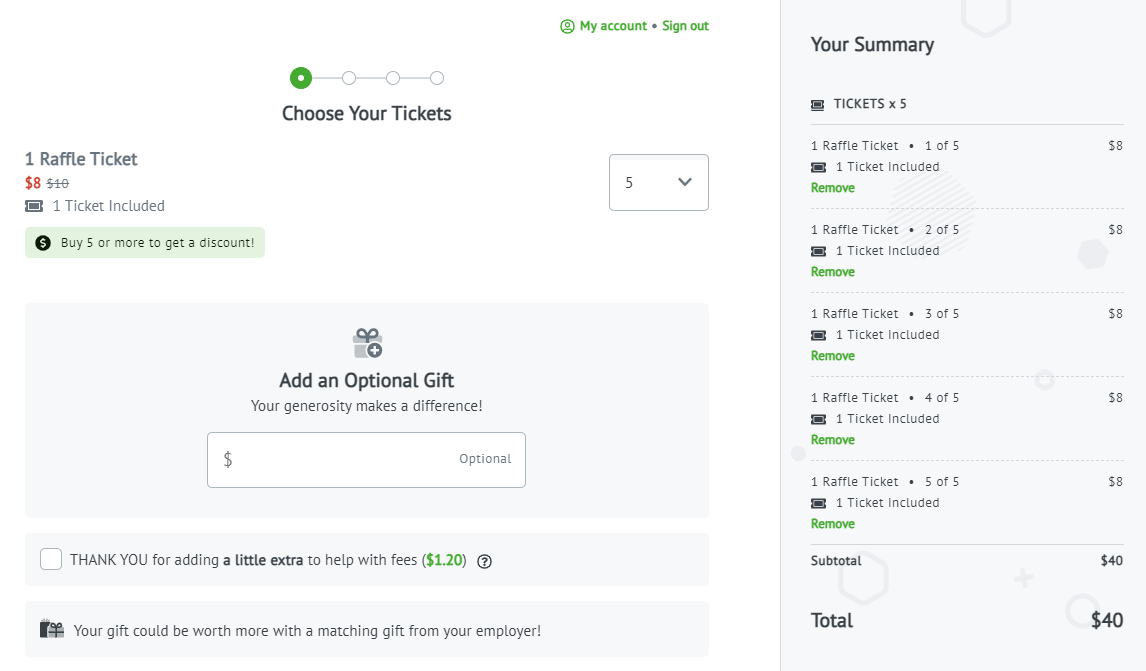Viewport: 1146px width, 671px height.
Task: Go to the second checkout step circle
Action: [x=349, y=78]
